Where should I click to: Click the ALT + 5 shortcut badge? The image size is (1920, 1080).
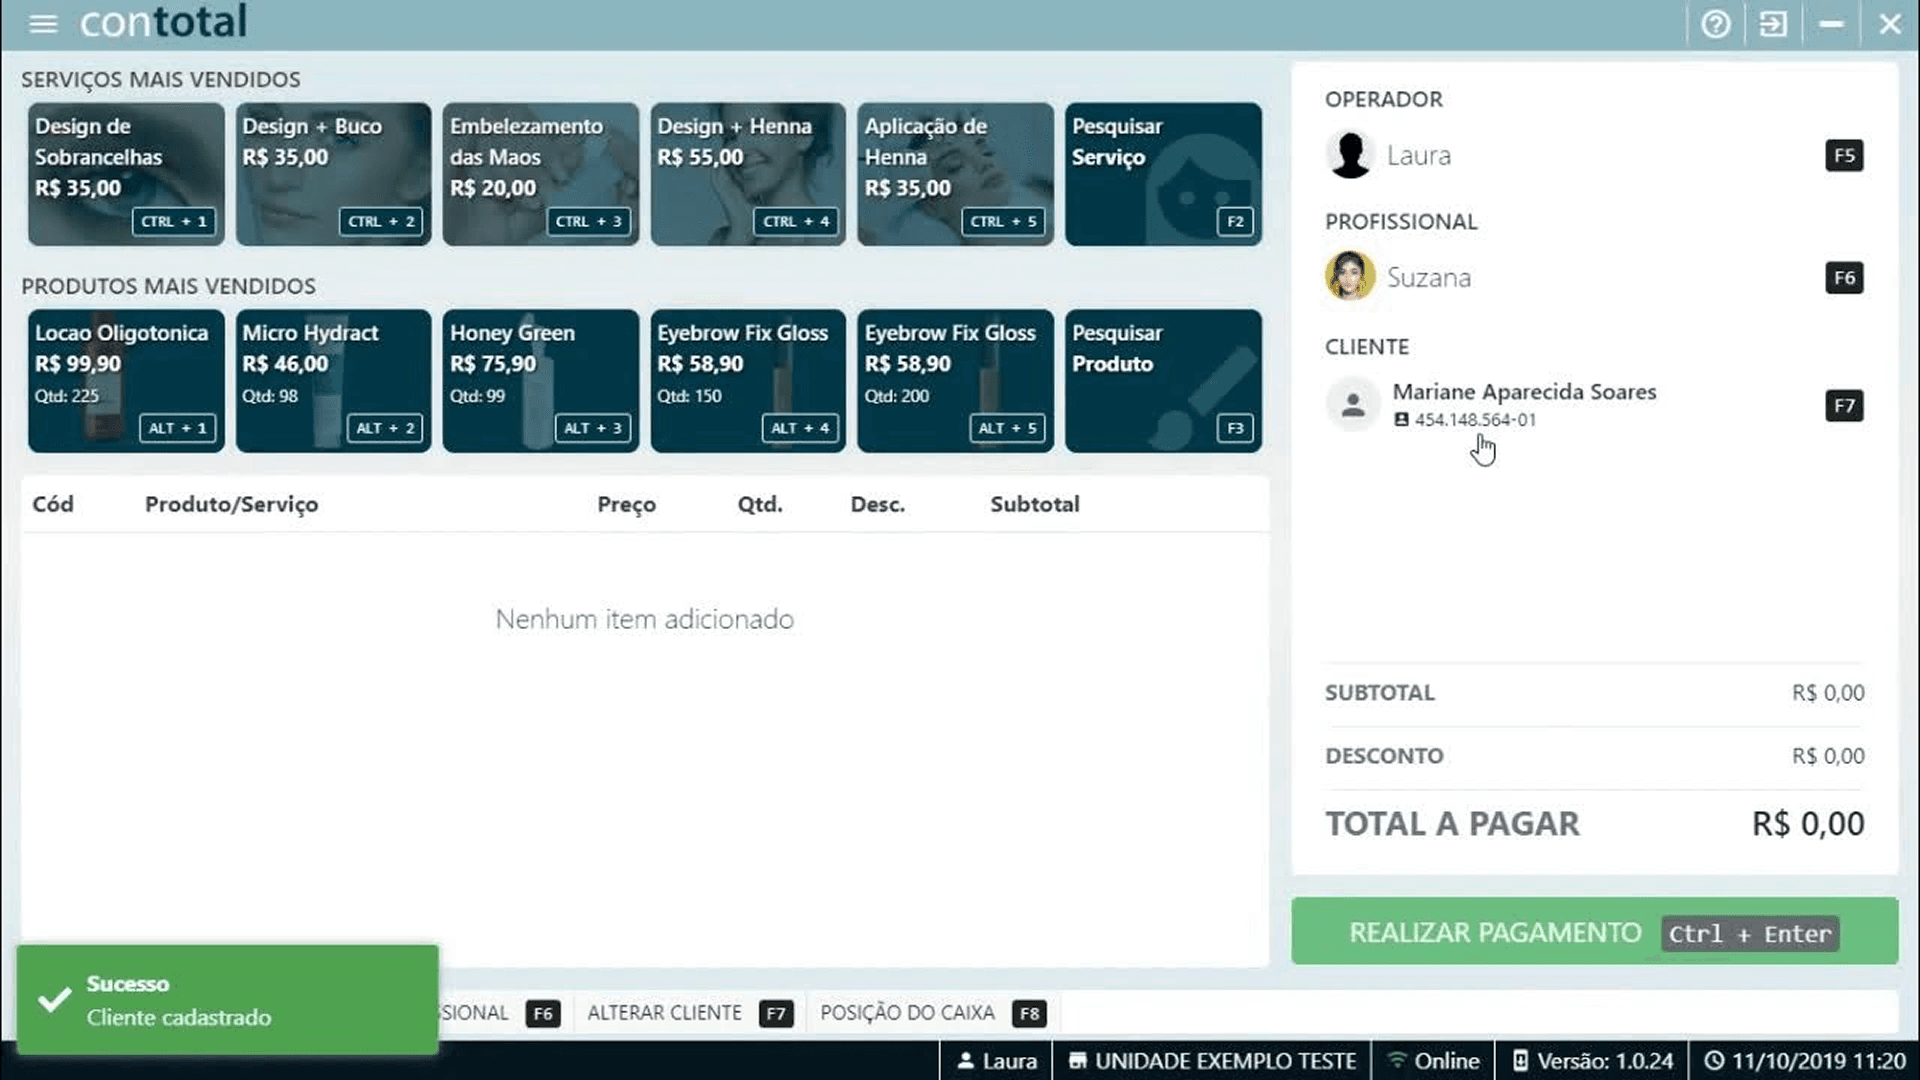pos(1007,428)
